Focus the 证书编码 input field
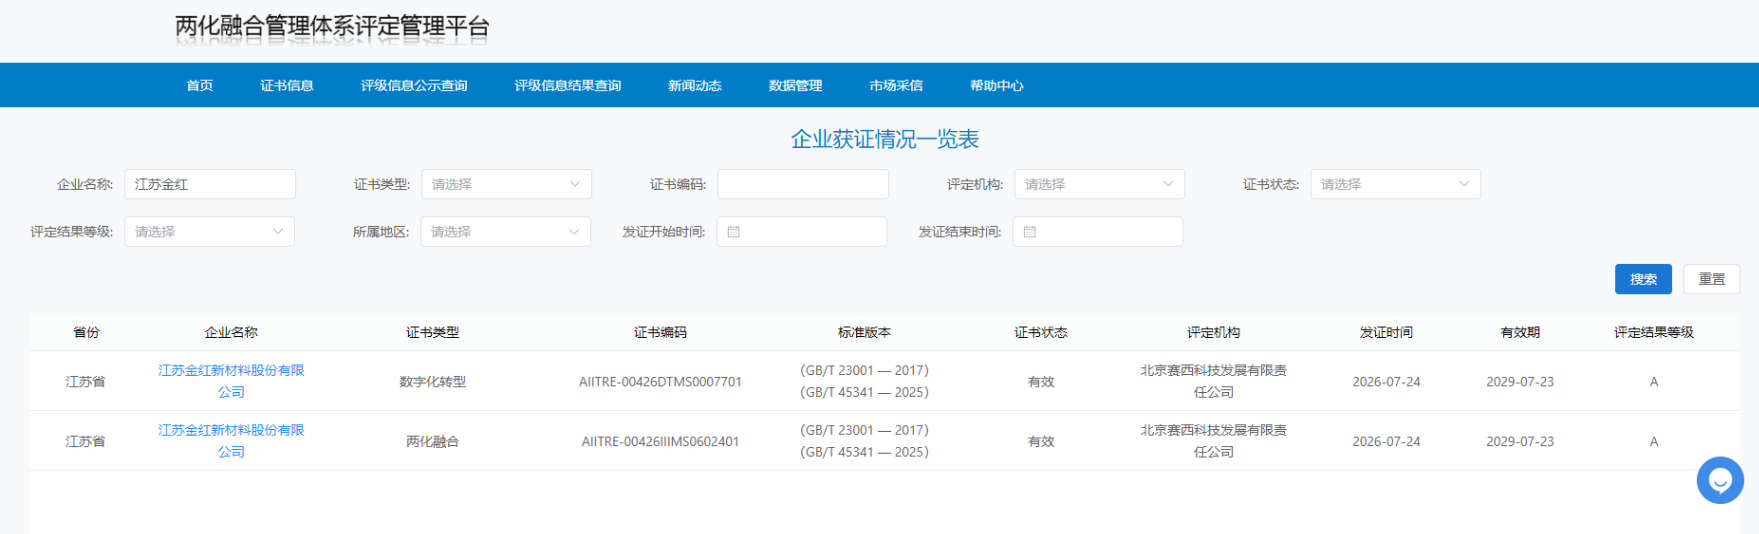This screenshot has height=534, width=1759. click(x=803, y=184)
